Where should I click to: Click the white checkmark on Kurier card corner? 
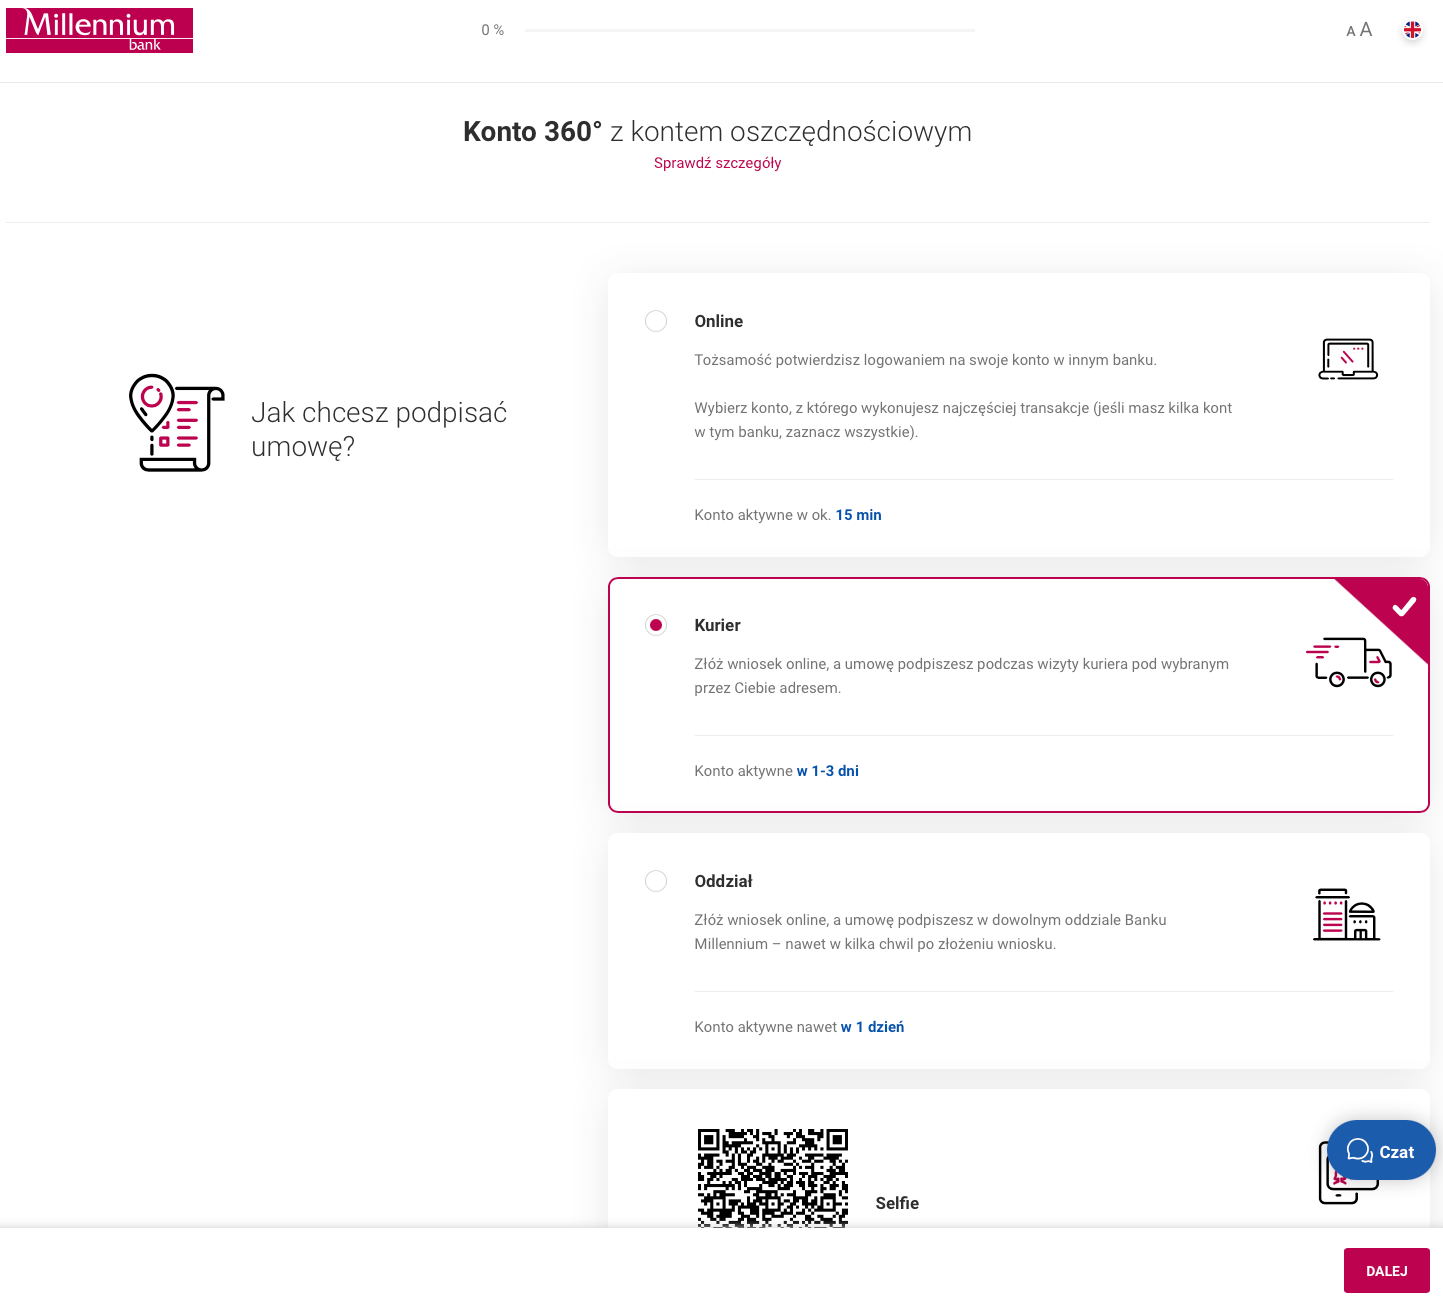[x=1404, y=606]
